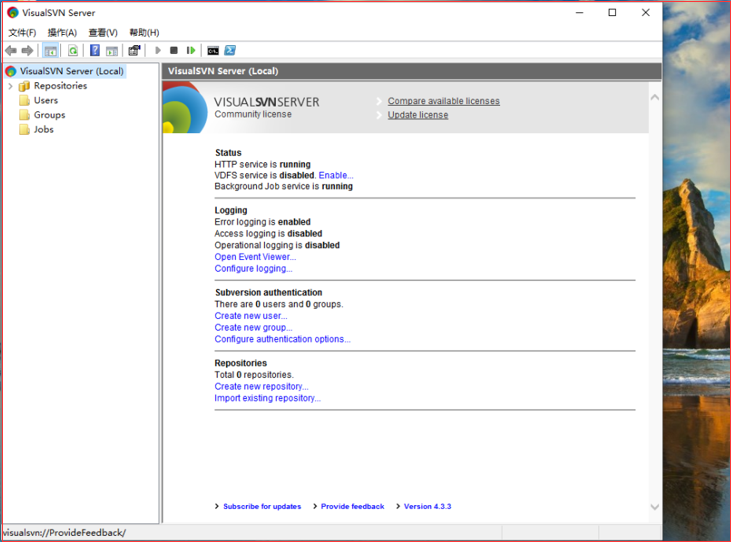
Task: Click 'HTTP service is running' text
Action: tap(262, 165)
